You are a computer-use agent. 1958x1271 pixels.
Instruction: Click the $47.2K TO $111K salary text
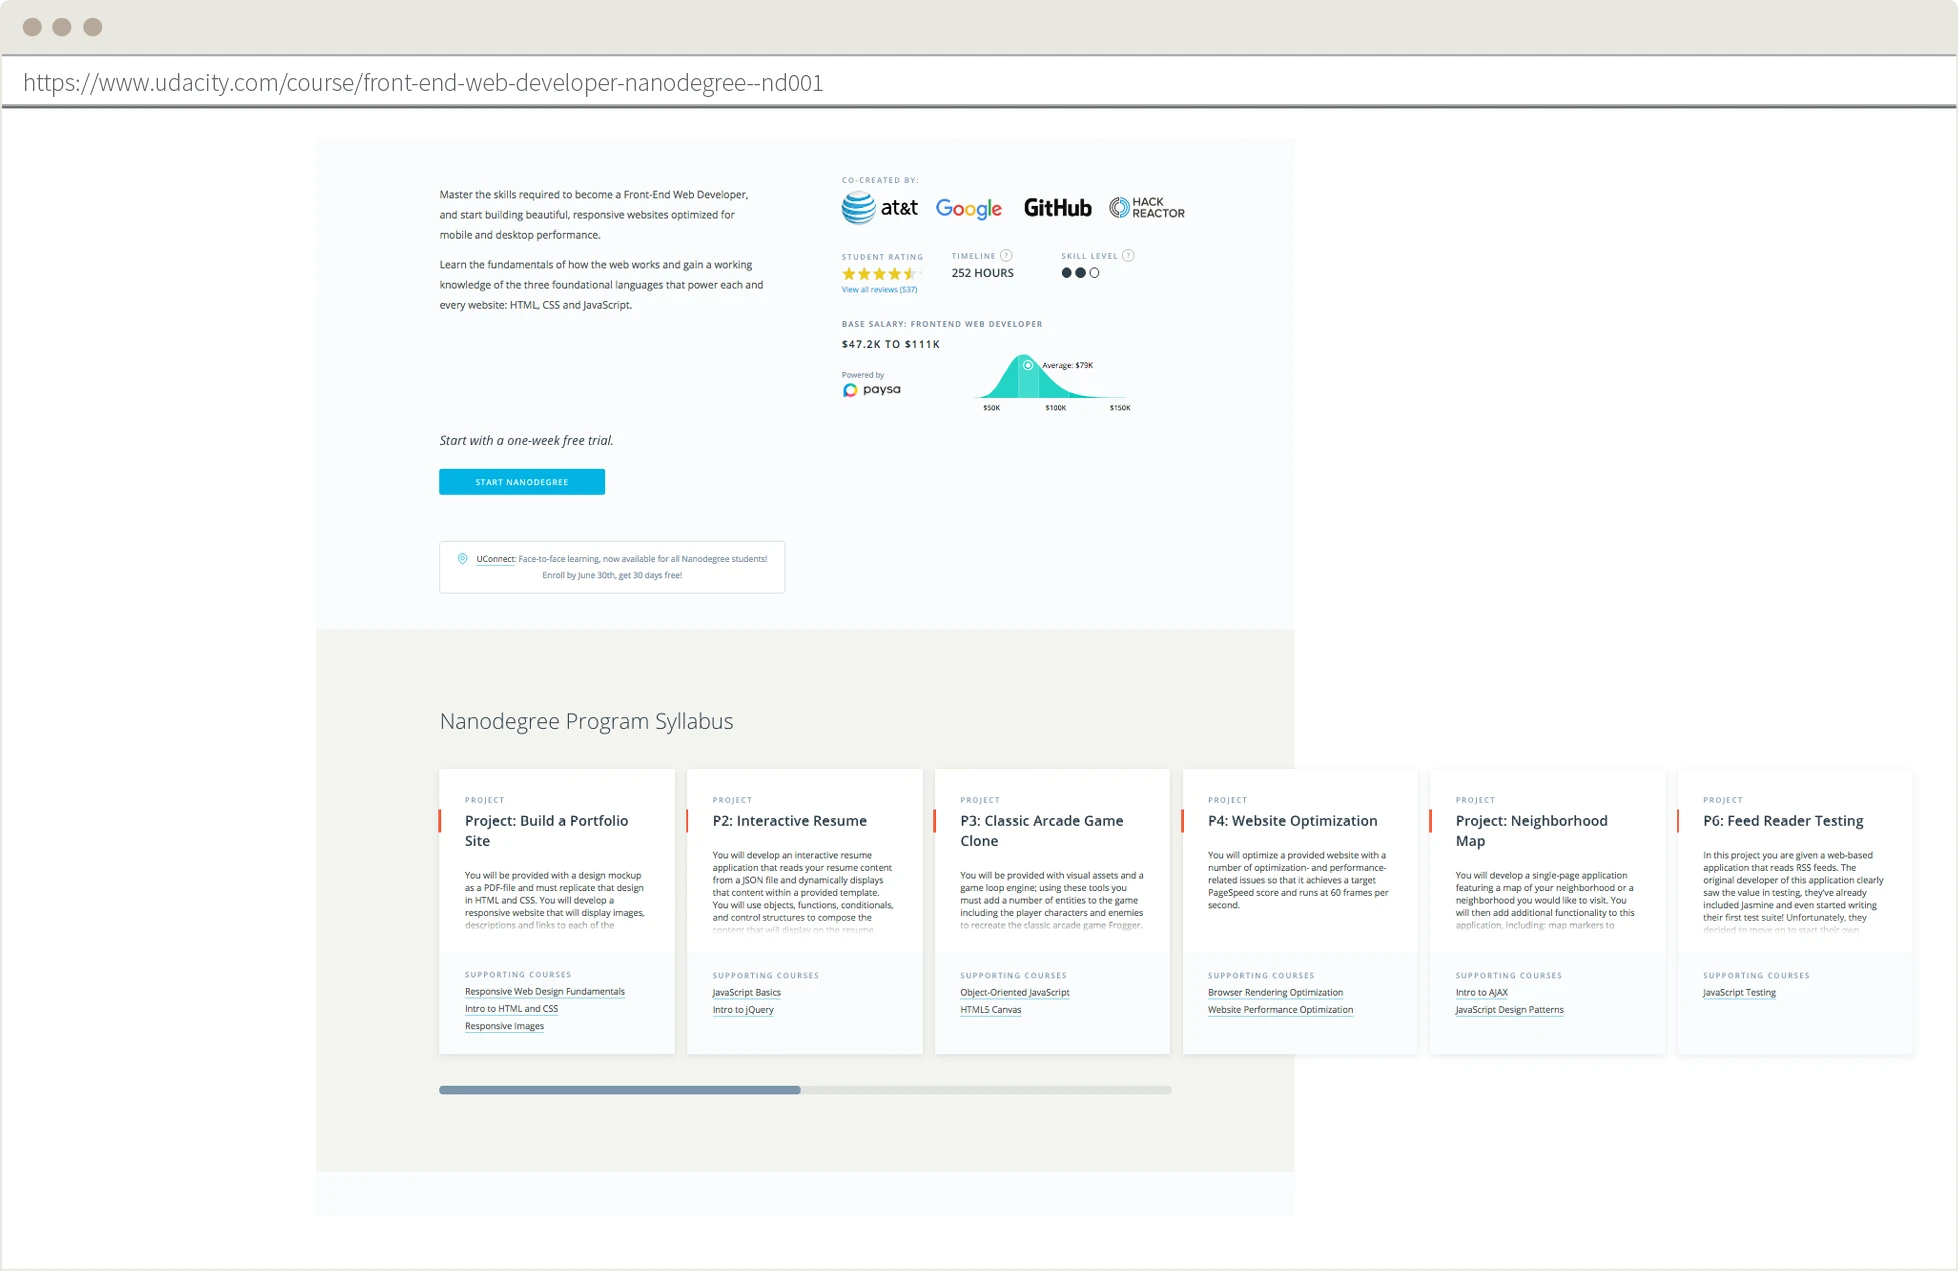point(891,344)
